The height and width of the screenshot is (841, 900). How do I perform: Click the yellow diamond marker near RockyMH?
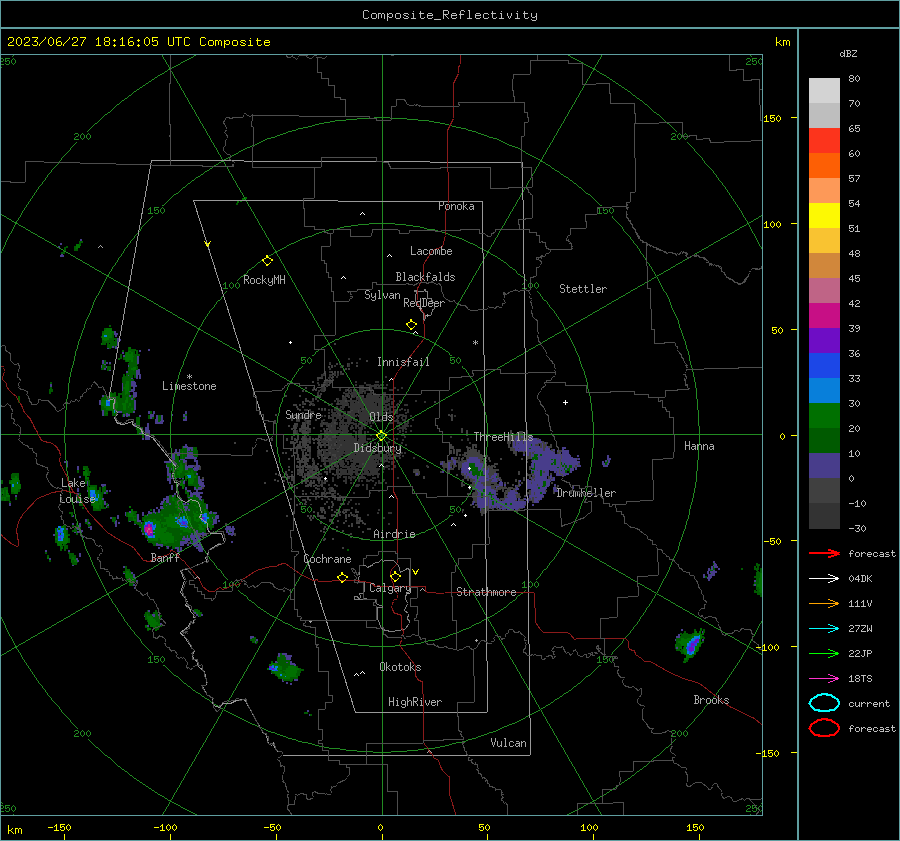click(x=267, y=261)
